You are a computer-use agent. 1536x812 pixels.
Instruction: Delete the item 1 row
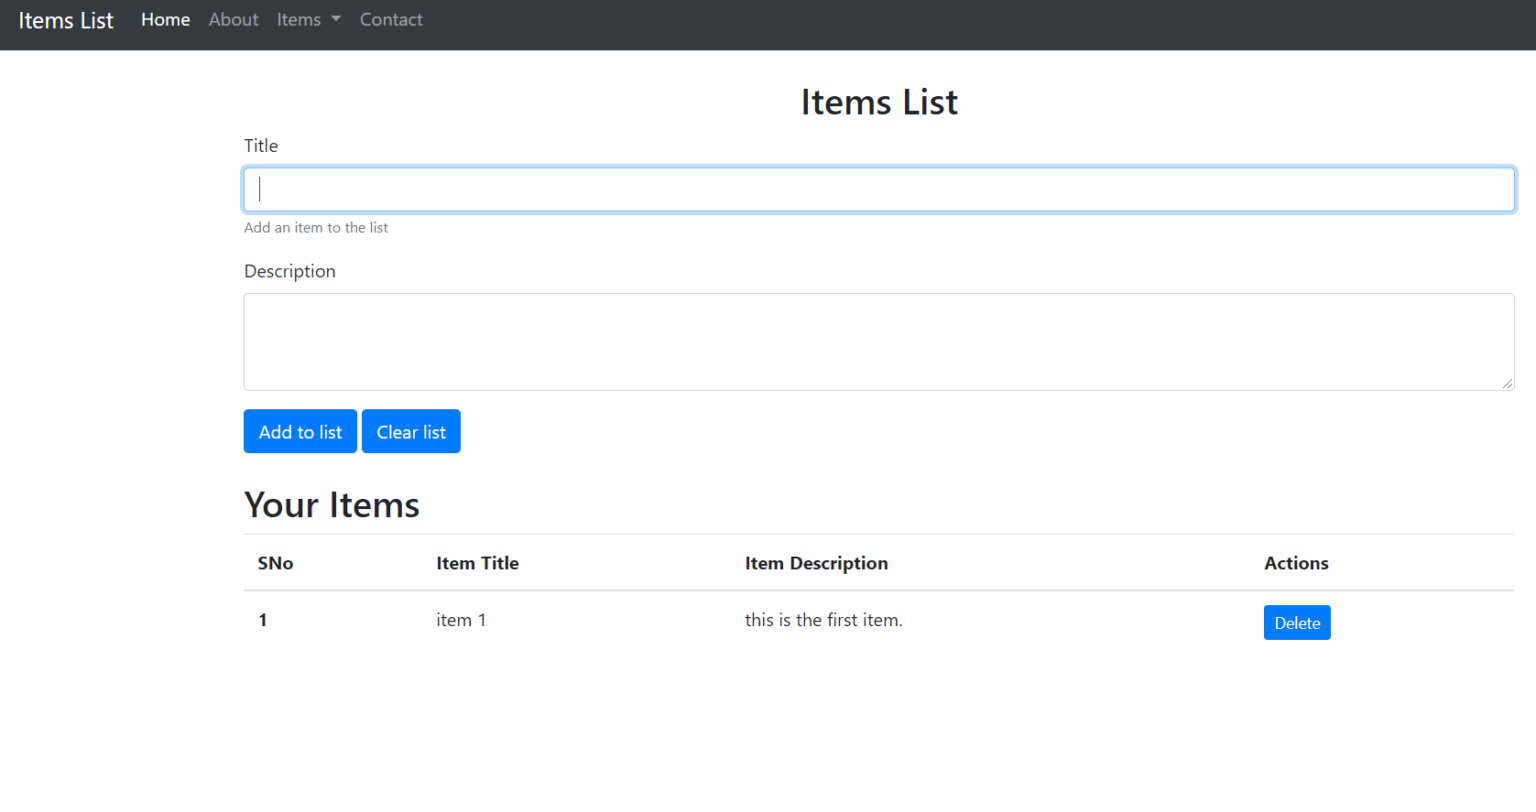tap(1297, 622)
